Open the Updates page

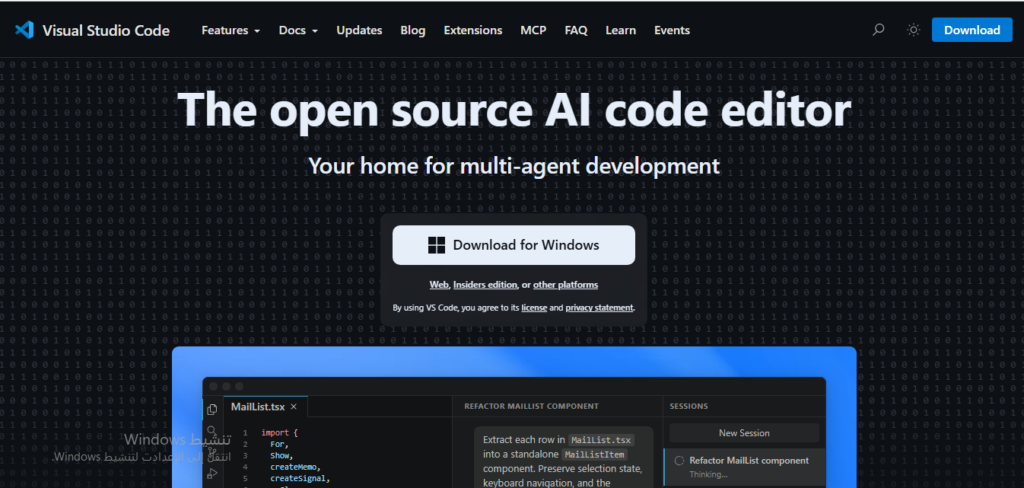tap(359, 30)
